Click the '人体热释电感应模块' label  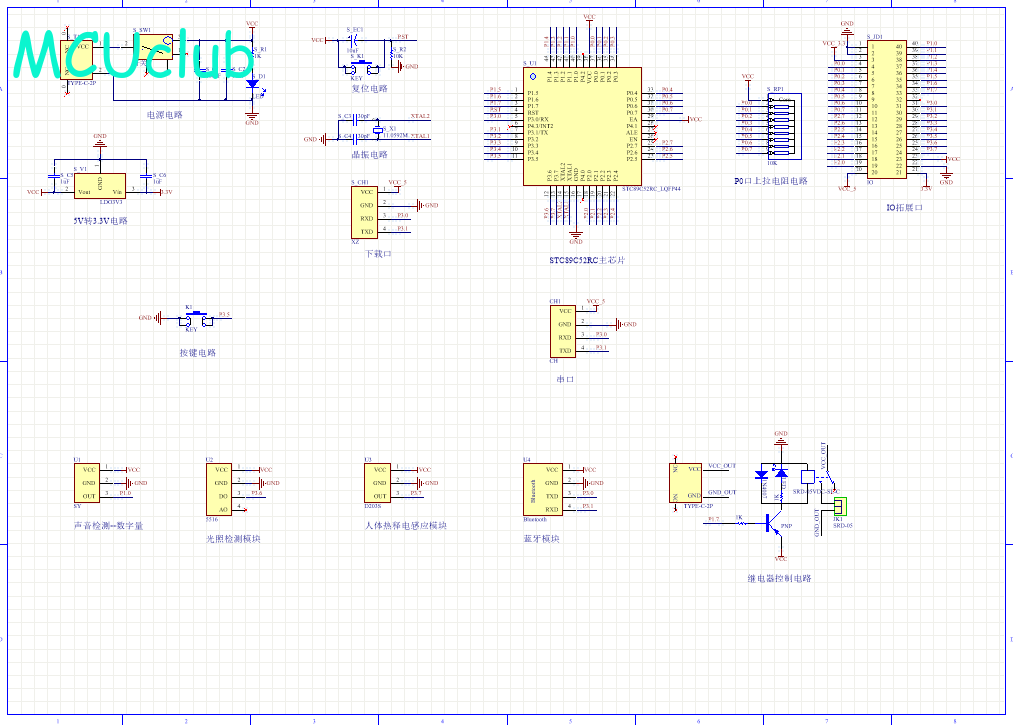point(406,526)
